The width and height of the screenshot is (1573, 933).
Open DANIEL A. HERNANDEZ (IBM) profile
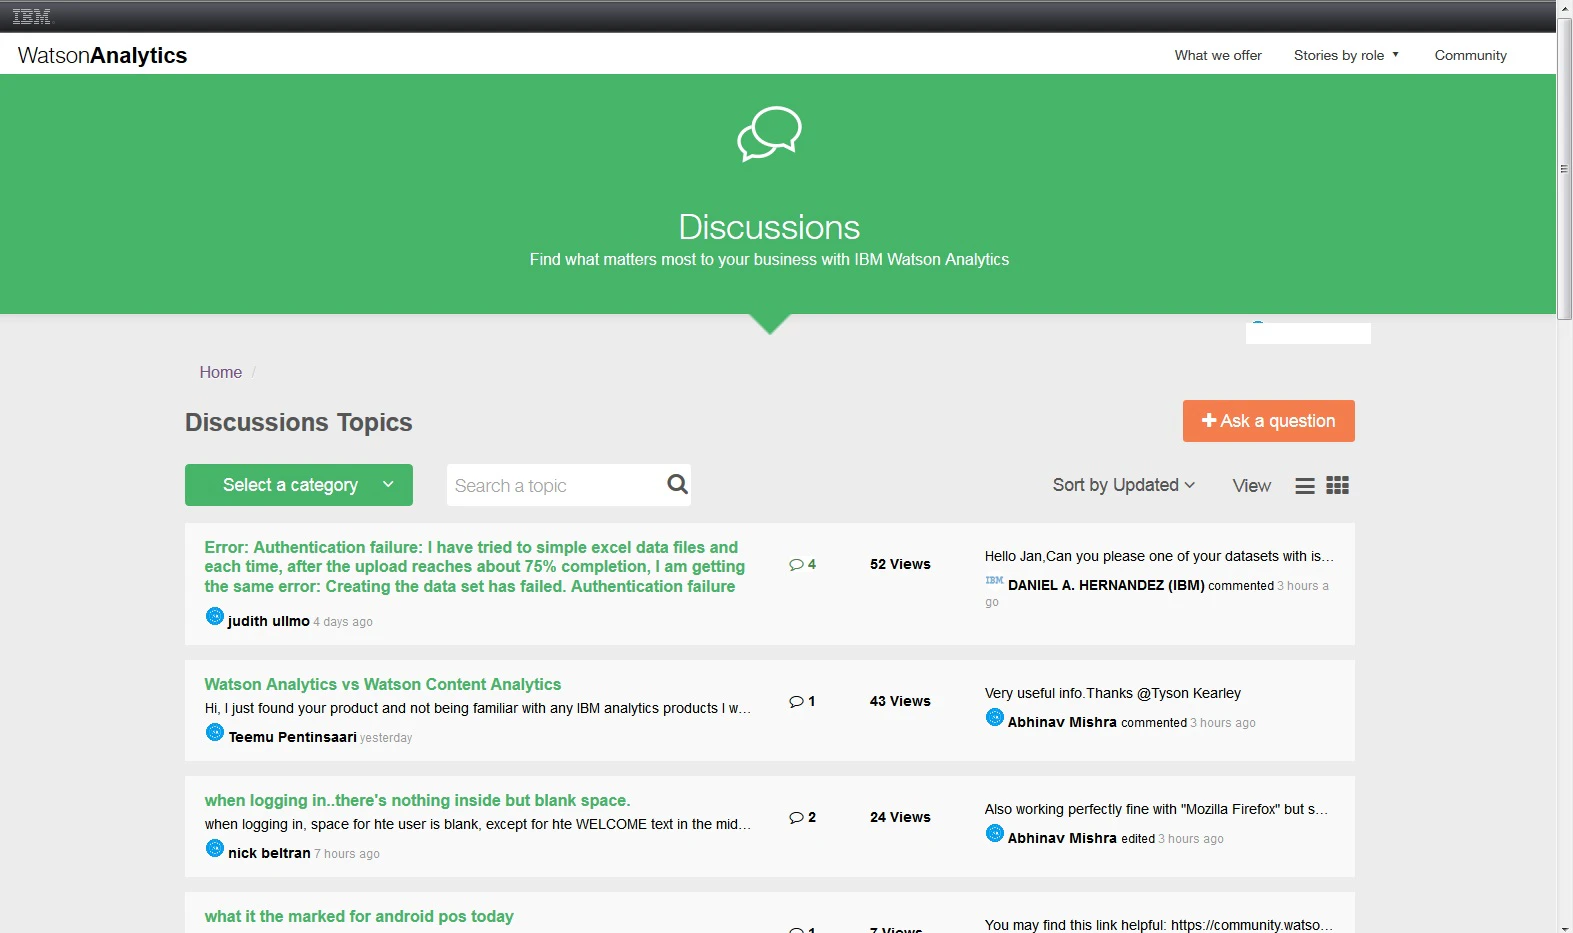pyautogui.click(x=1106, y=585)
